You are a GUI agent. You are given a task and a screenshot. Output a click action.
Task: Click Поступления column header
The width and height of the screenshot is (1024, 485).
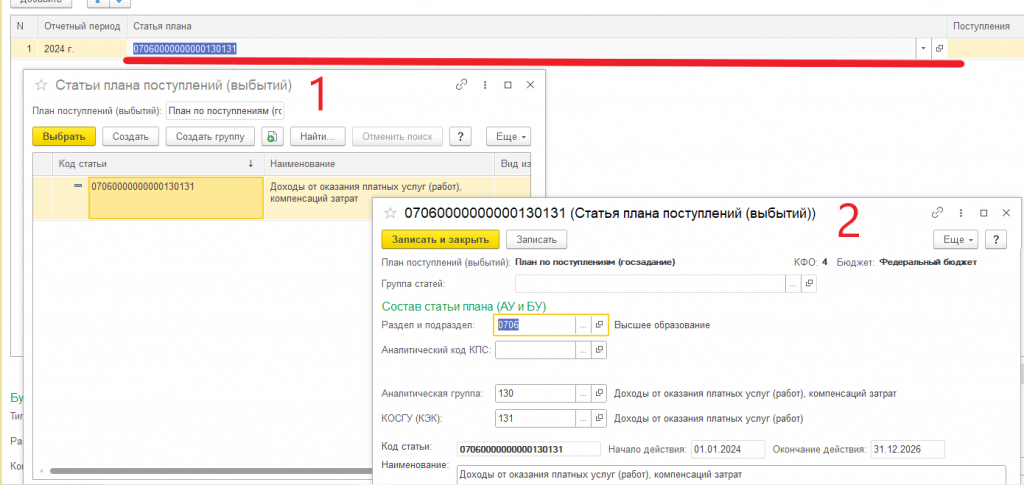pyautogui.click(x=985, y=26)
